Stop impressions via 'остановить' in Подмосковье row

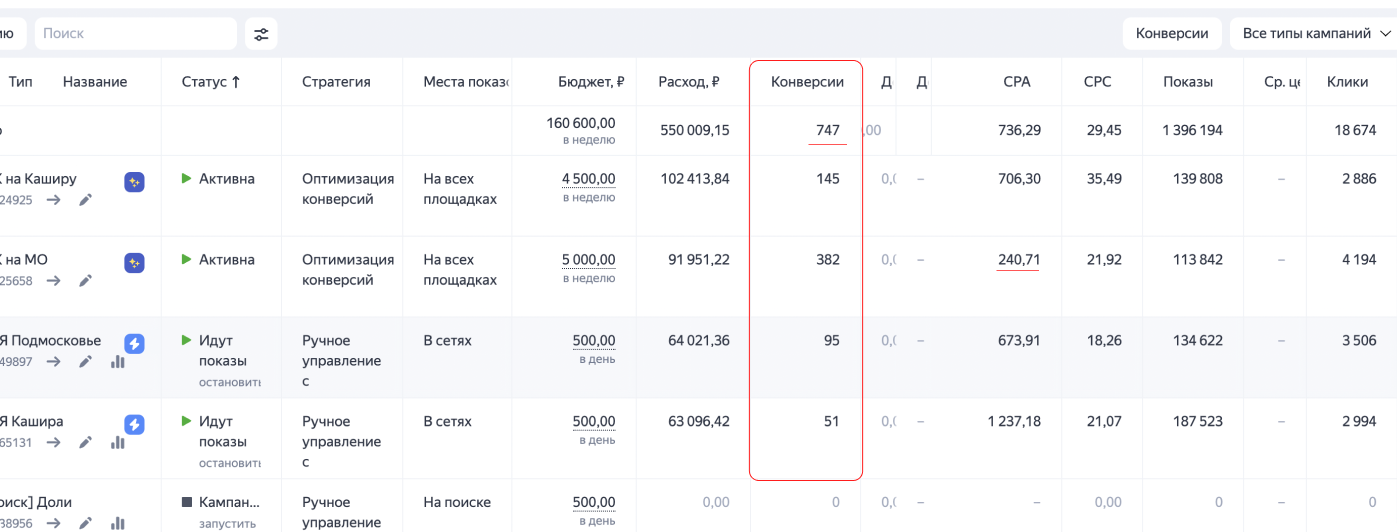229,382
